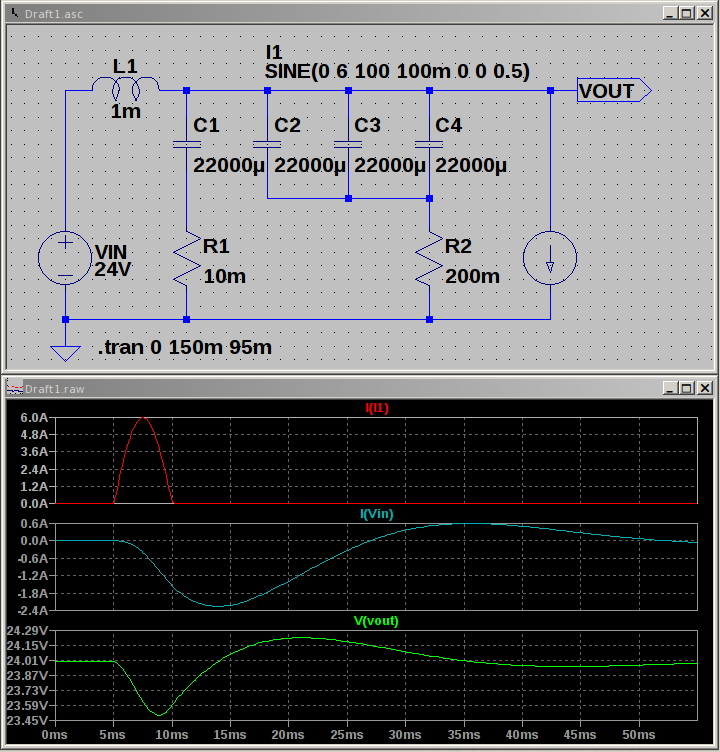Click the -2.4A axis label on I(Vin) plot
The height and width of the screenshot is (752, 720).
coord(33,611)
